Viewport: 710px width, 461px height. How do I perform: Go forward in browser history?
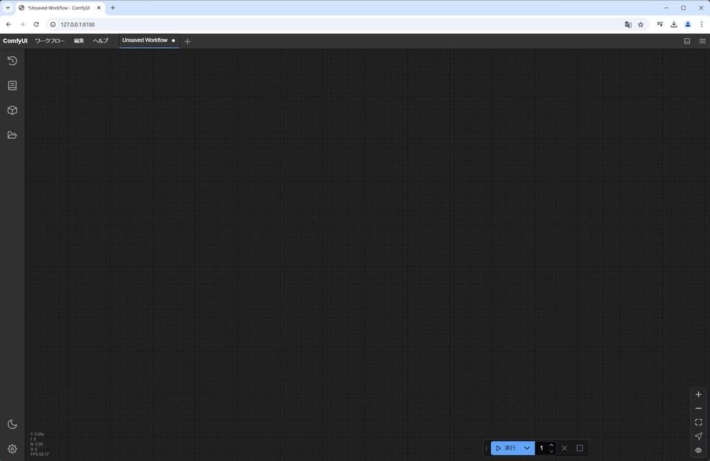pyautogui.click(x=22, y=24)
